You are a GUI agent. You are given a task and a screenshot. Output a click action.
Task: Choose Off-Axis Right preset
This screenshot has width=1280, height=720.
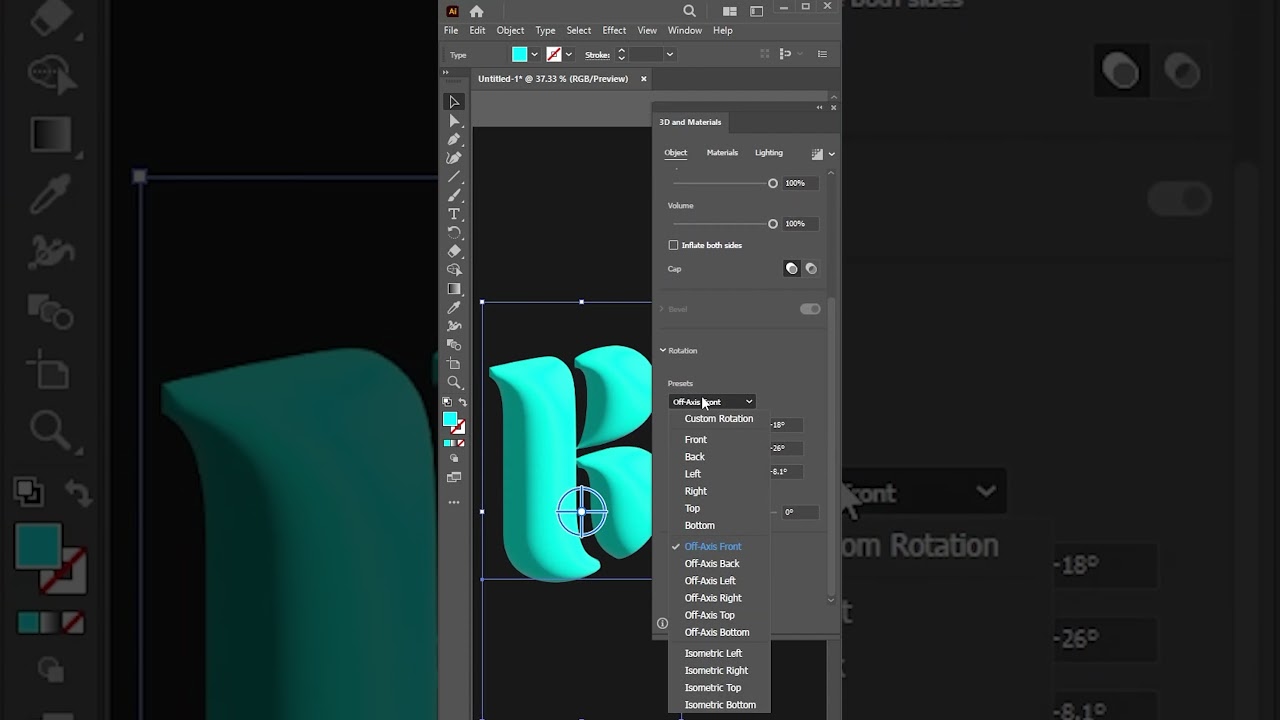click(x=713, y=598)
